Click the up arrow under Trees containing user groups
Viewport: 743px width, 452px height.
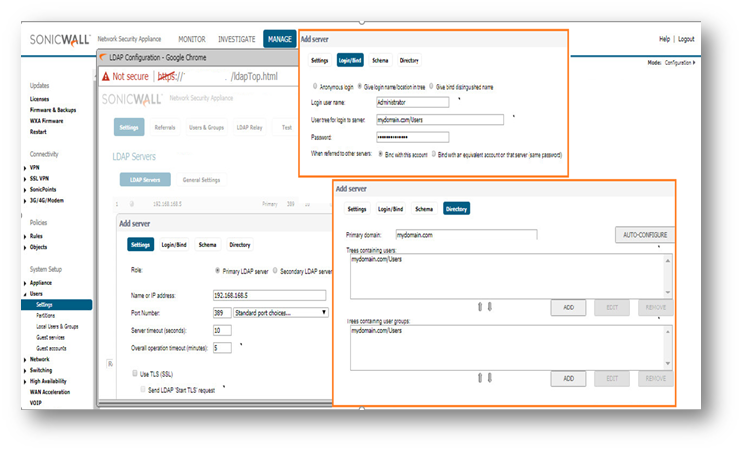[479, 378]
